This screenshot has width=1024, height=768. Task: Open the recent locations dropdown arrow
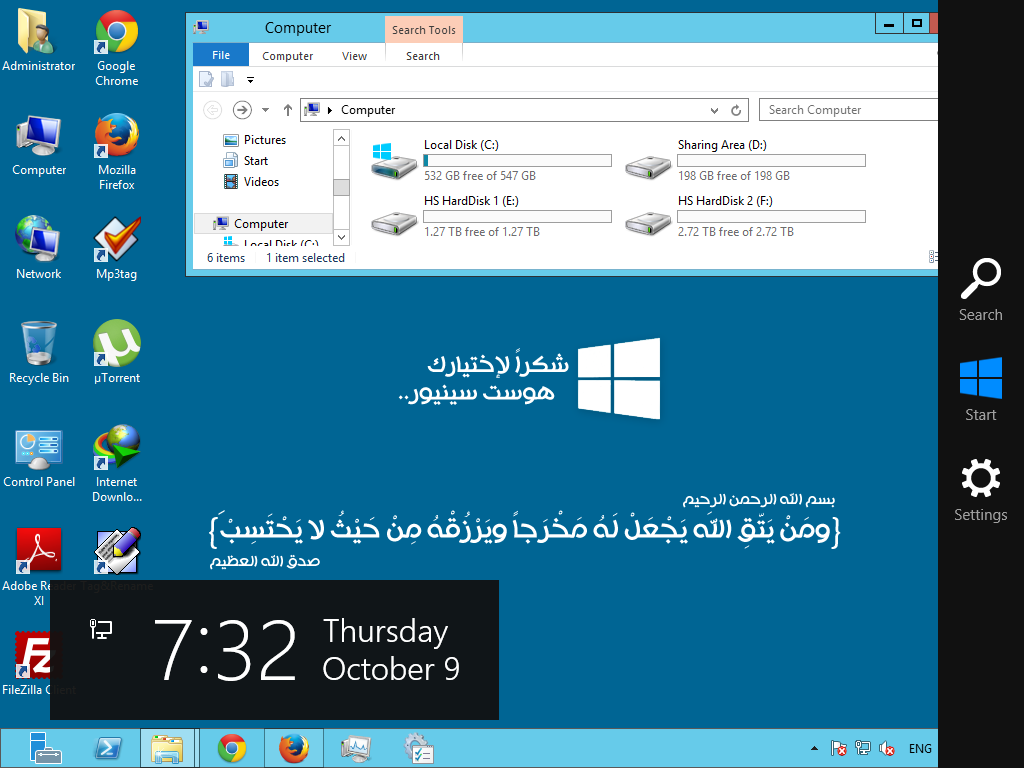click(x=265, y=110)
